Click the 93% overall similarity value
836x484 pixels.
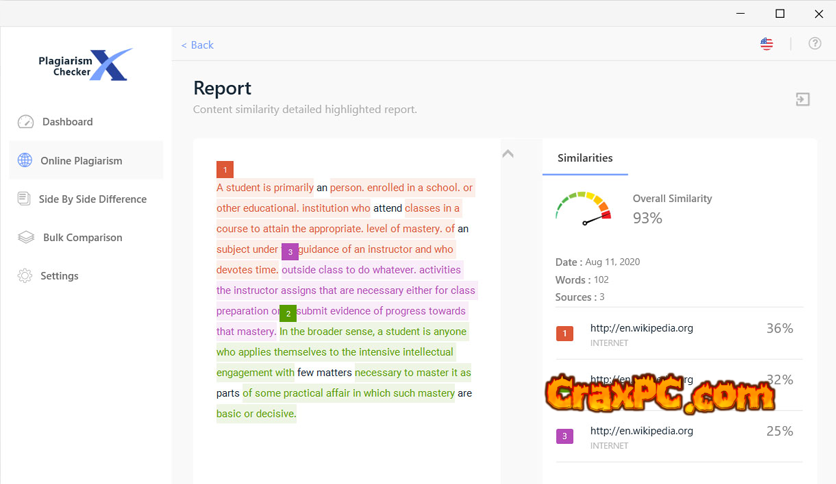(647, 217)
